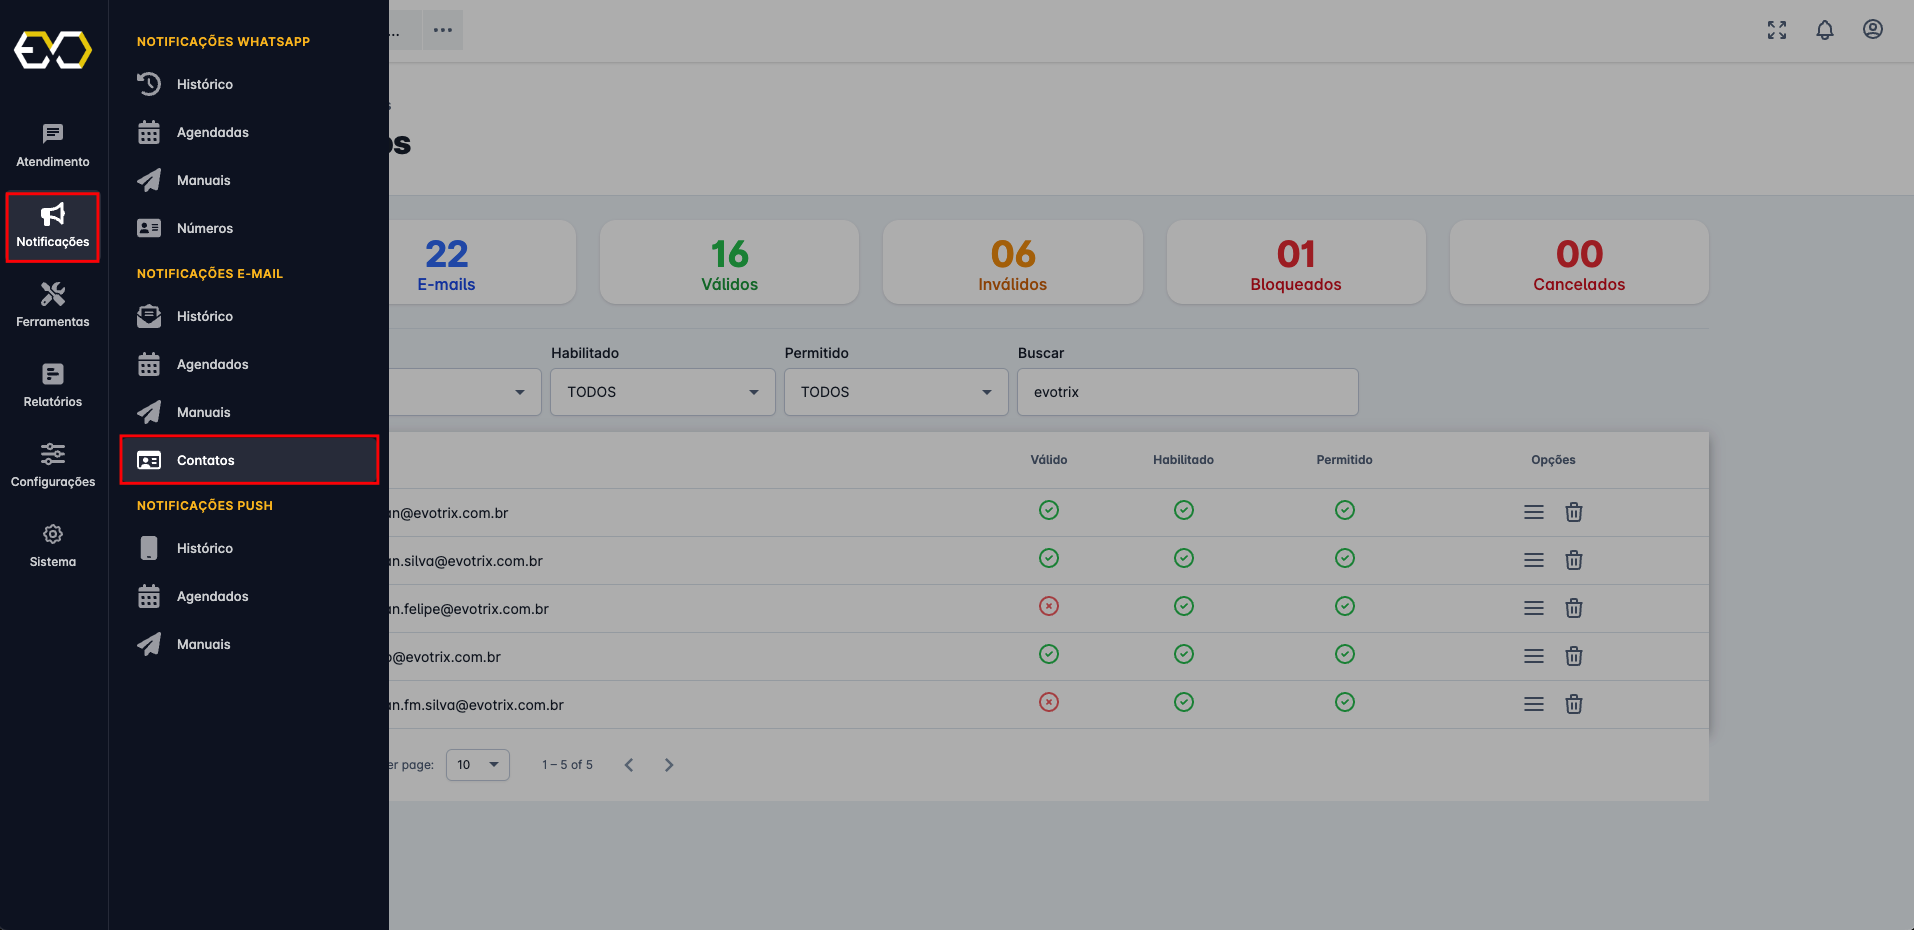The height and width of the screenshot is (930, 1914).
Task: Open Push notifications Histórico menu item
Action: [205, 548]
